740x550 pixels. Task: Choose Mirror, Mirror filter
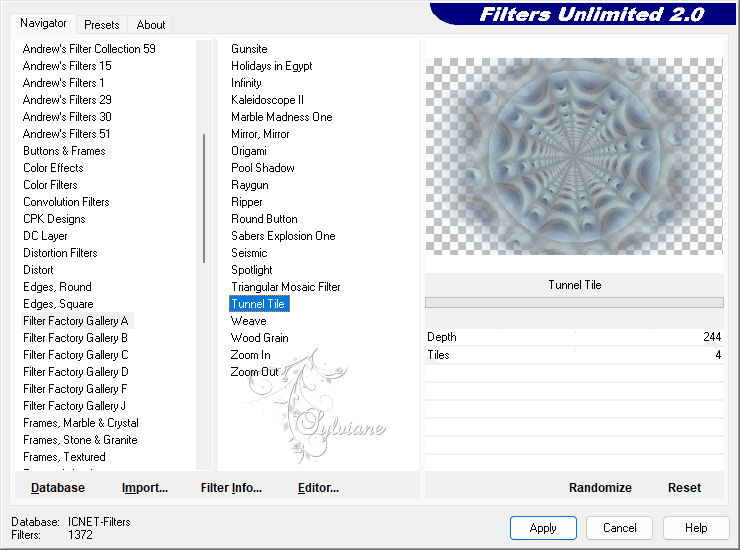click(x=260, y=134)
